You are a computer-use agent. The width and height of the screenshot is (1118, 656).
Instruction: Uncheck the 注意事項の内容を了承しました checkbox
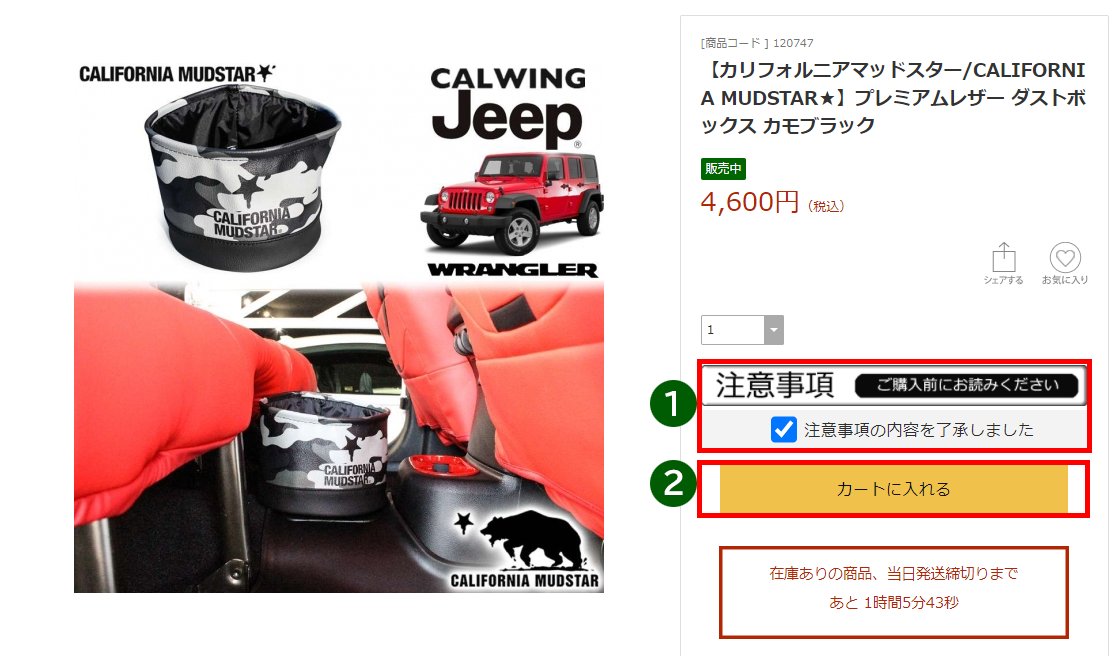coord(784,429)
